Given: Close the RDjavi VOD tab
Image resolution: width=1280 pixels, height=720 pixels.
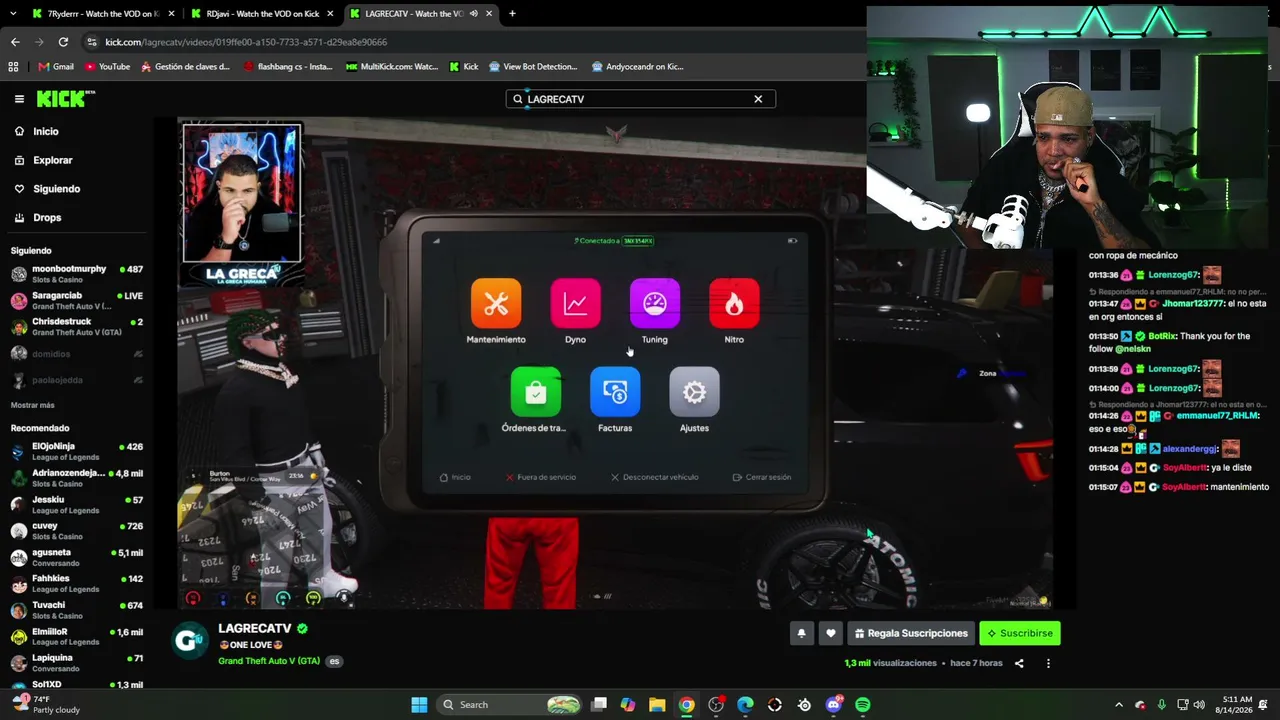Looking at the screenshot, I should pyautogui.click(x=330, y=14).
